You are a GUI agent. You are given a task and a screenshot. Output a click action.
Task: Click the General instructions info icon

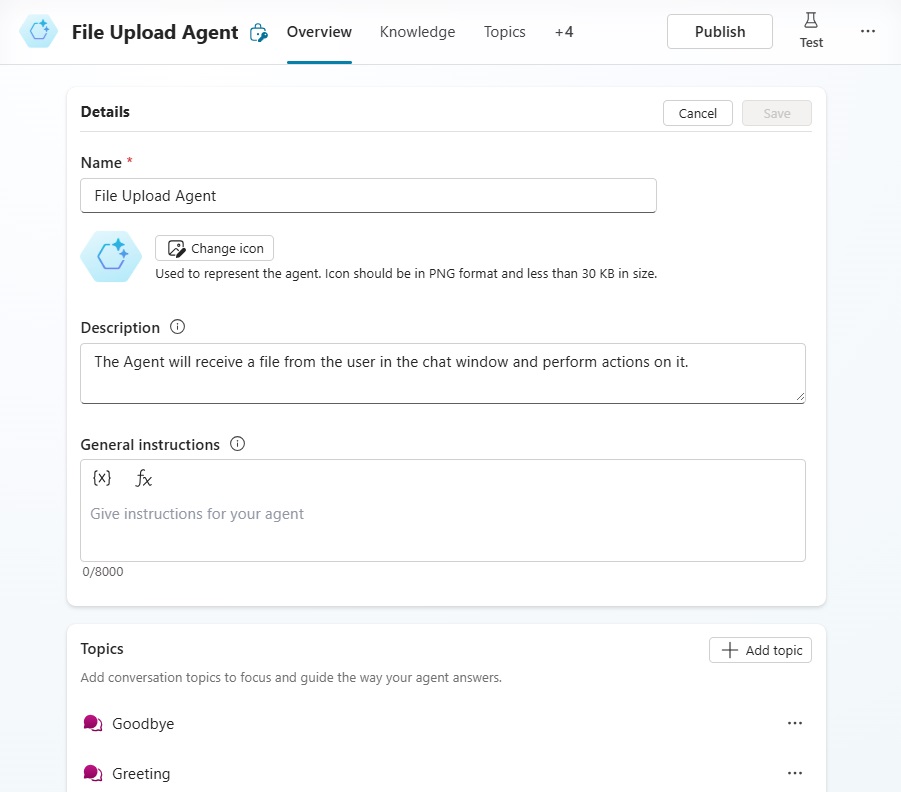tap(237, 444)
